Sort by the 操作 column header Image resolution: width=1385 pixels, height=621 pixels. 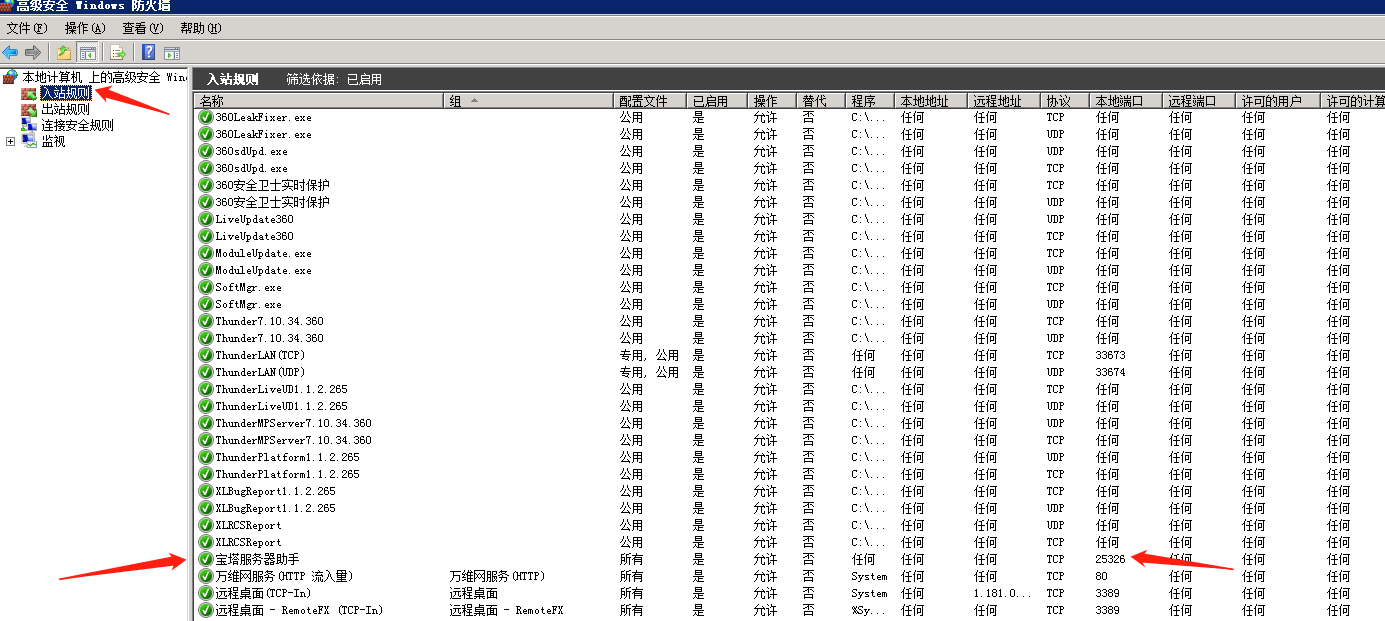point(772,101)
